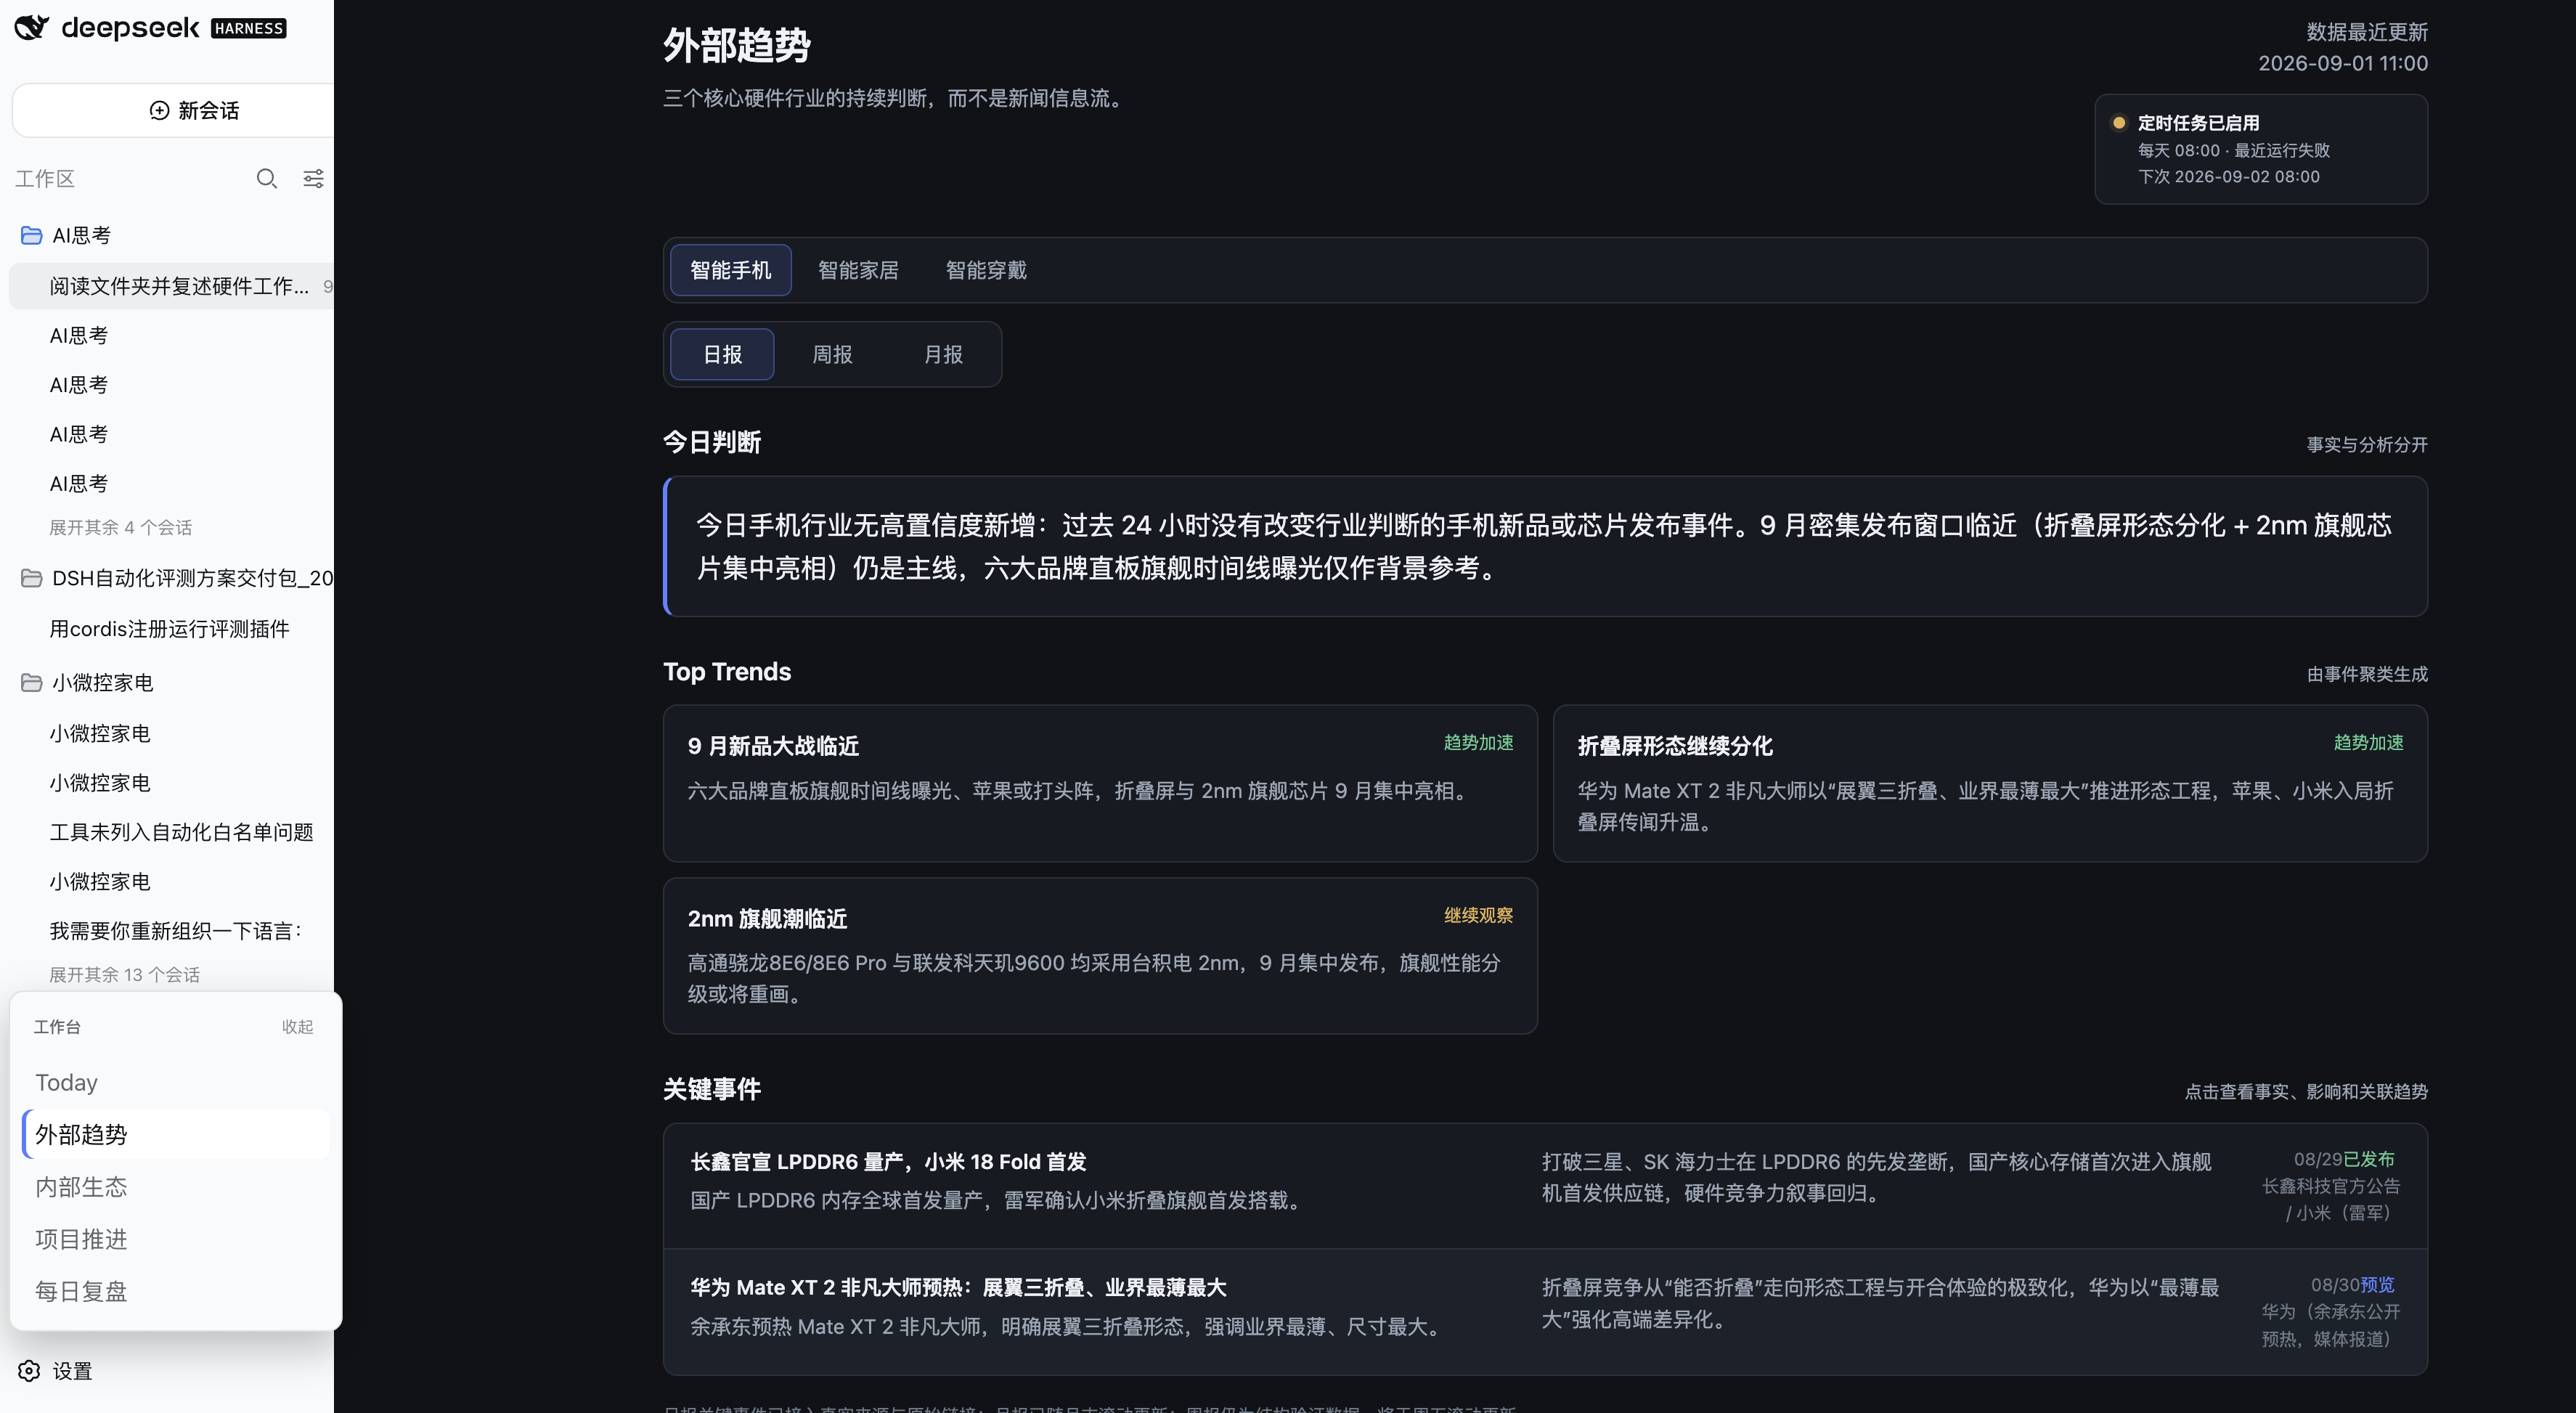Click the HARNESS badge beside deepseek

(248, 28)
